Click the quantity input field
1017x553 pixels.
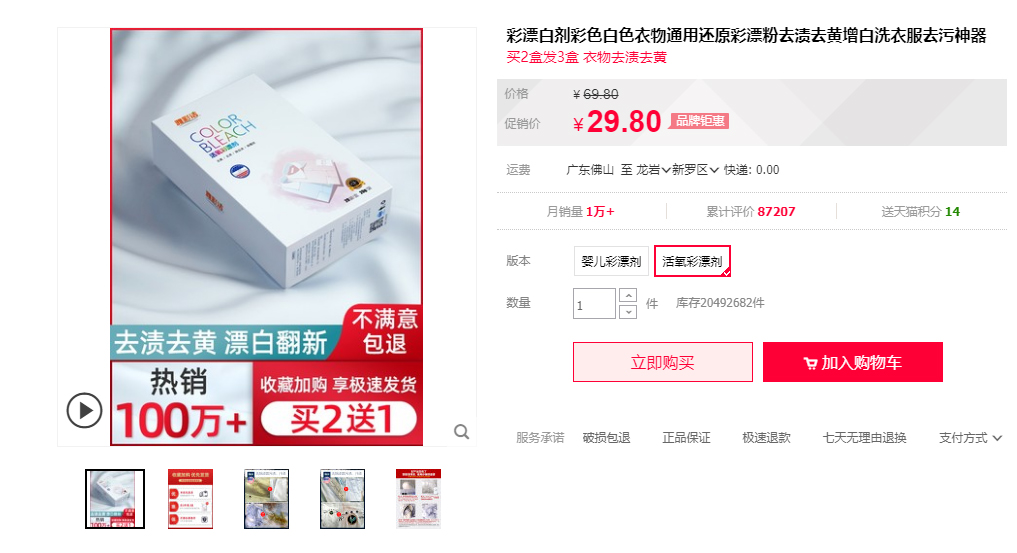(x=594, y=303)
